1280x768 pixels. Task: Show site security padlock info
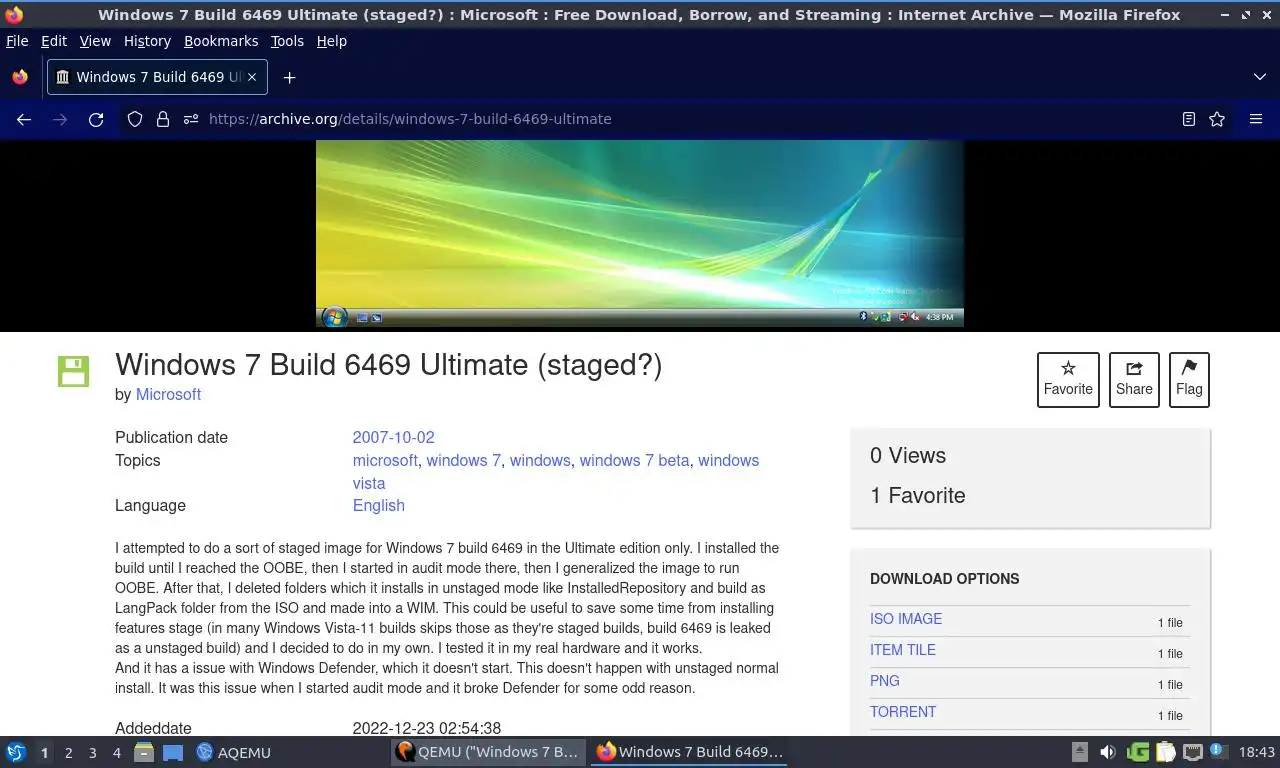[163, 119]
